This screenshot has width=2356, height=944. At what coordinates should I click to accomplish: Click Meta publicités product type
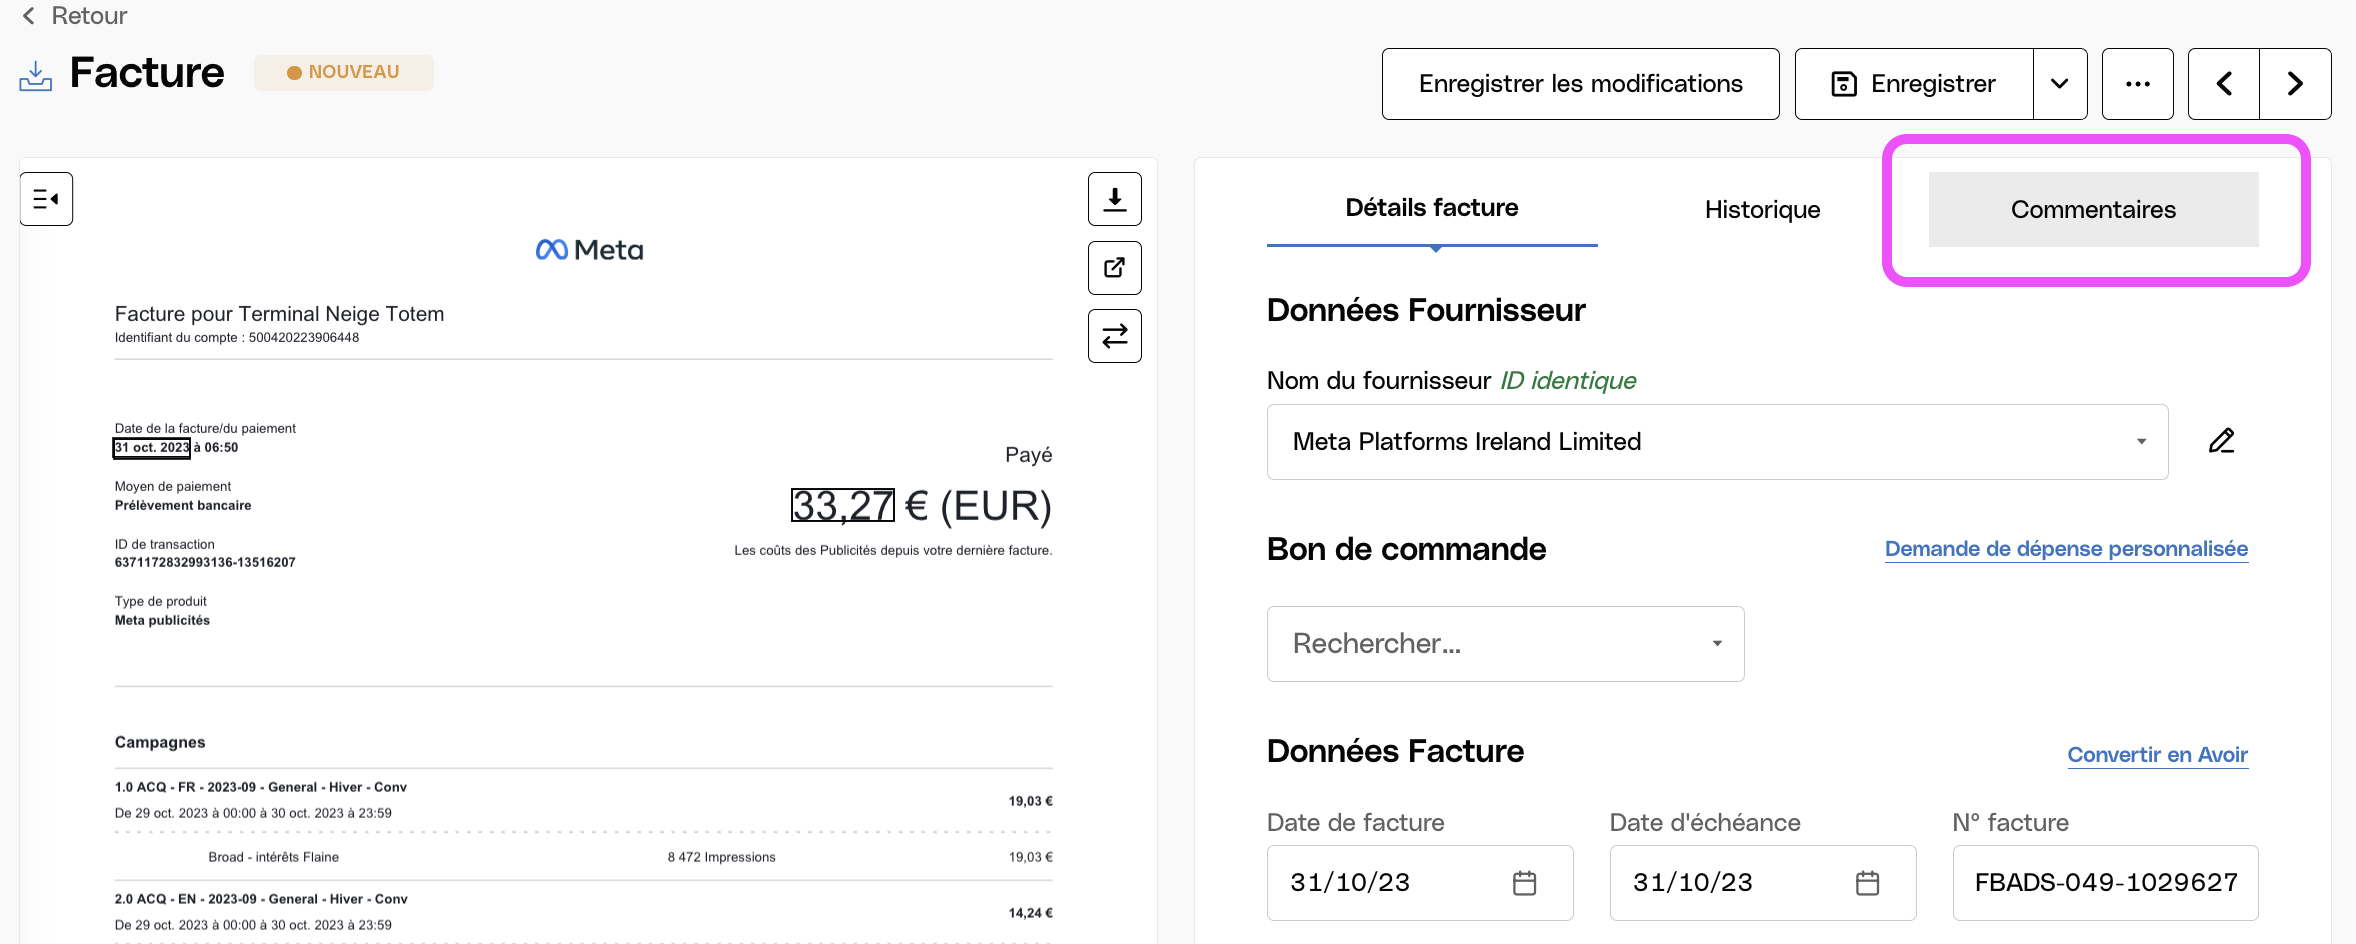[162, 621]
